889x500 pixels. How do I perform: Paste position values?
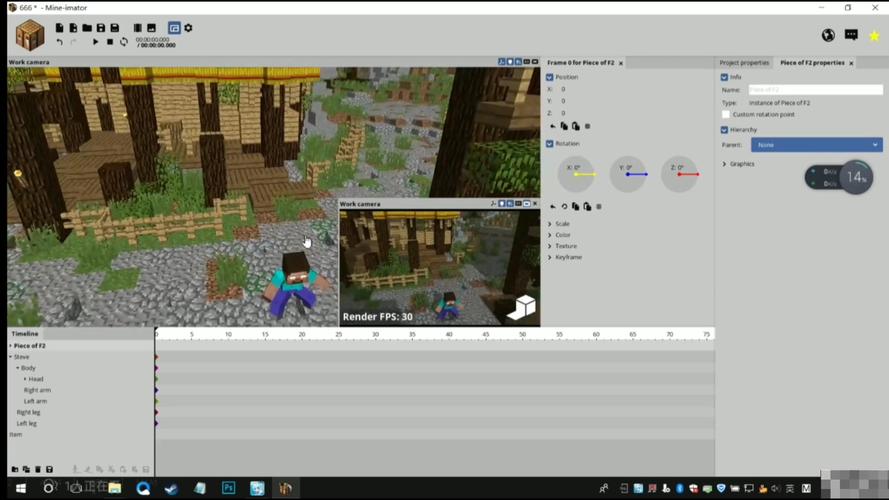pos(575,126)
